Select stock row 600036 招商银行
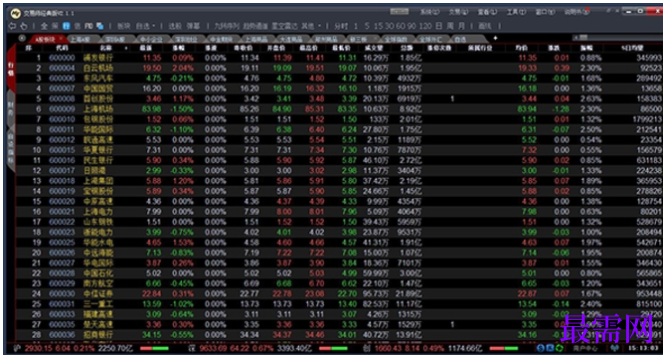The height and width of the screenshot is (360, 672). coord(339,335)
